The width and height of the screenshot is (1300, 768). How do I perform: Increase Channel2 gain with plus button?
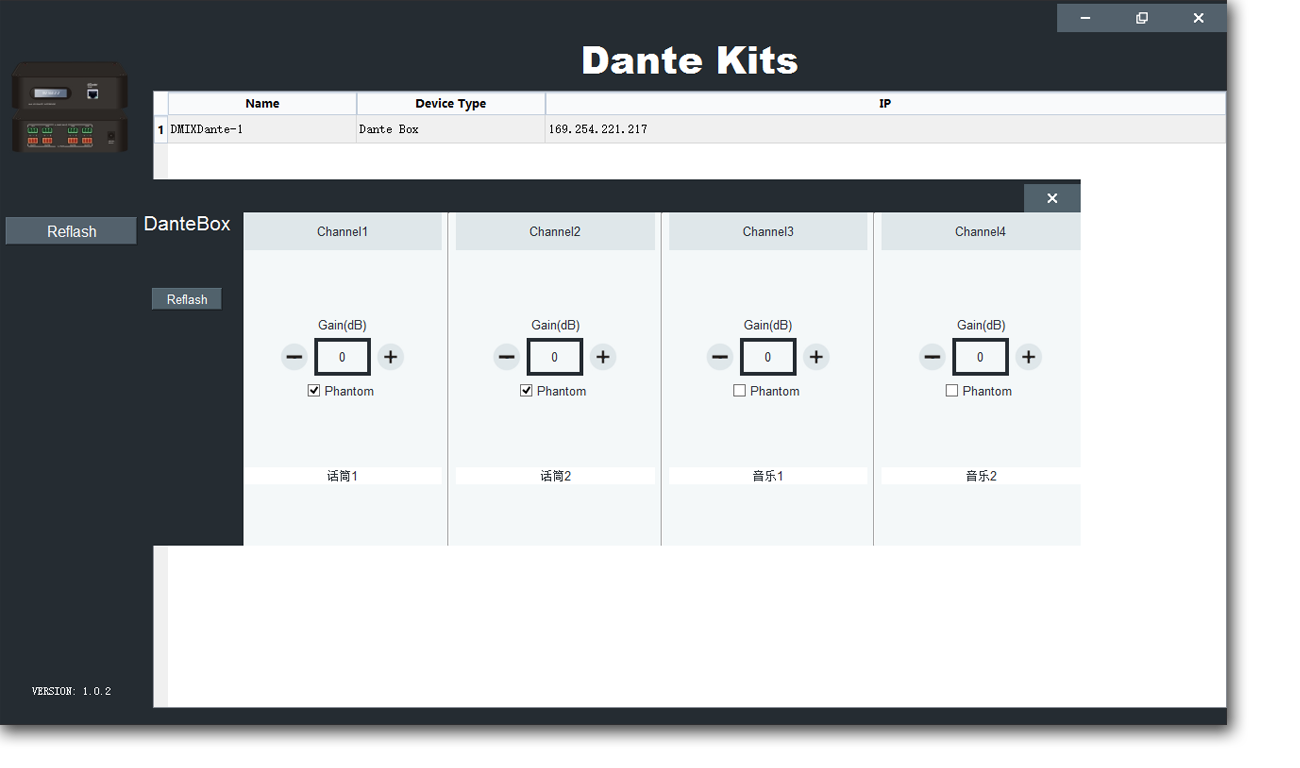[602, 357]
